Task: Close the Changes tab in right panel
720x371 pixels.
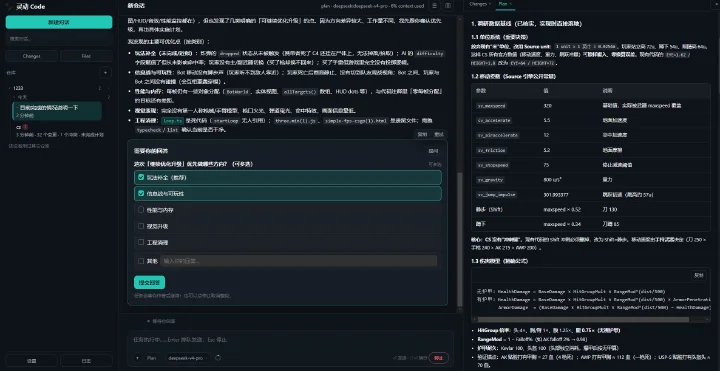Action: tap(490, 4)
